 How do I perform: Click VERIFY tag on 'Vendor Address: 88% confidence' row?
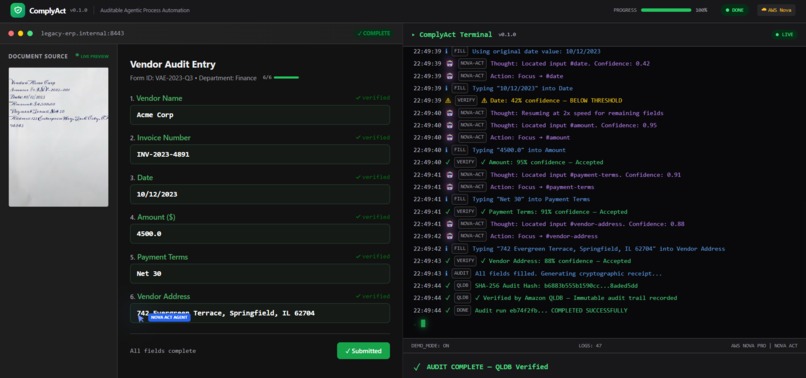pos(465,261)
